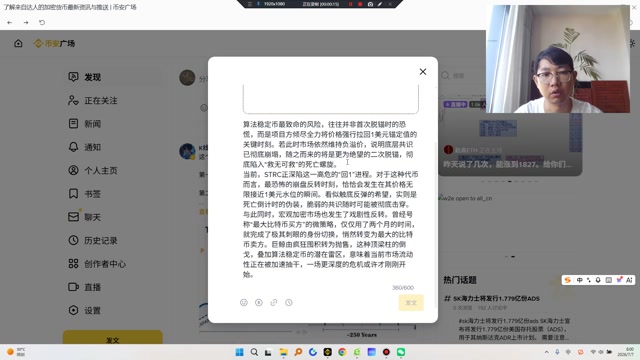Click the weather widget on the taskbar

tap(16, 351)
